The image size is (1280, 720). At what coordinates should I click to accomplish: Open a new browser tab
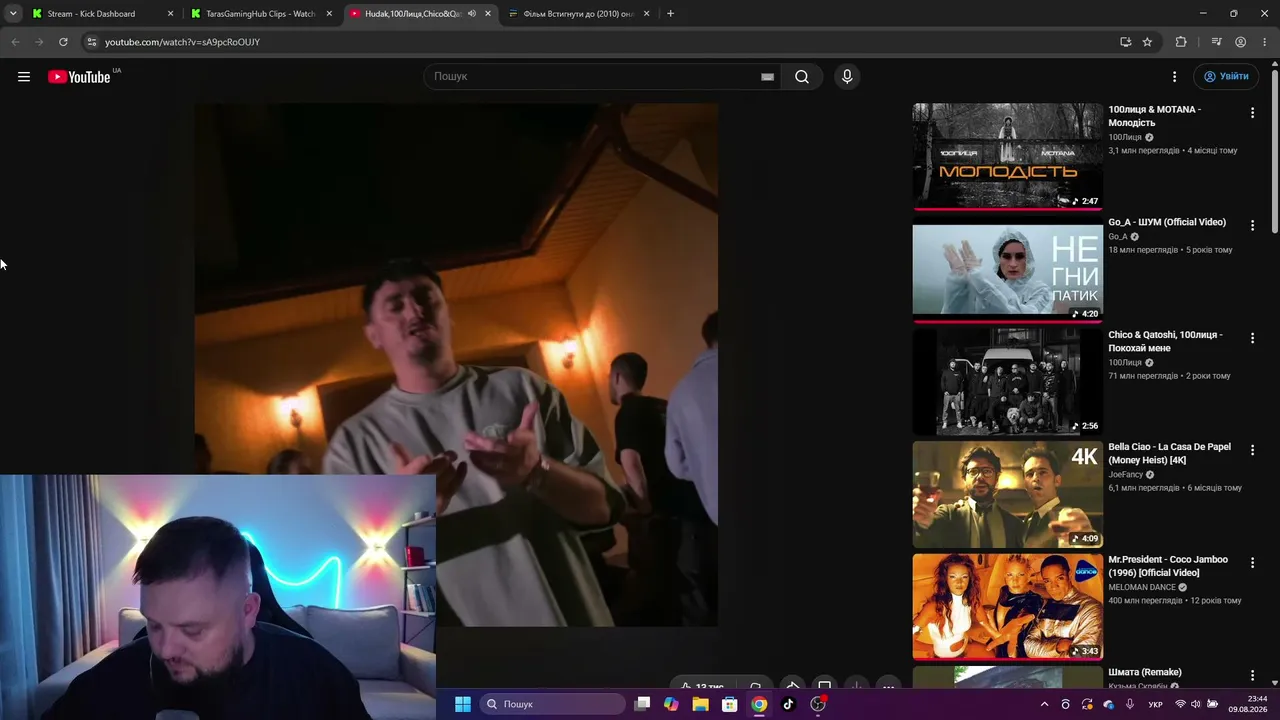coord(670,14)
